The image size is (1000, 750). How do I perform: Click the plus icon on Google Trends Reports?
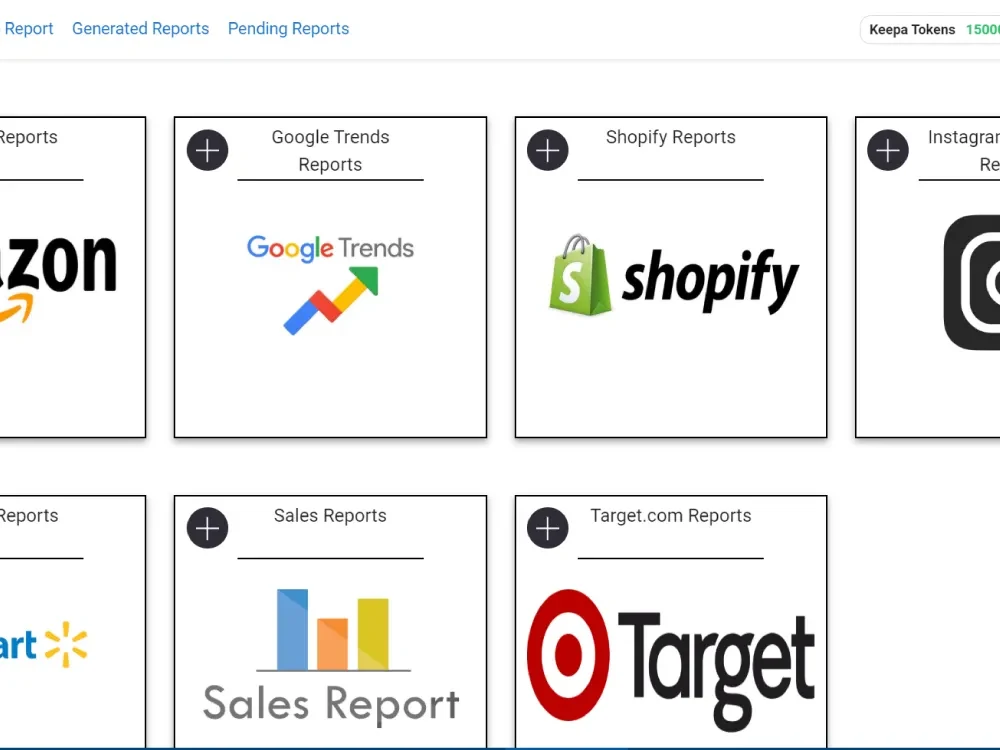click(x=207, y=151)
